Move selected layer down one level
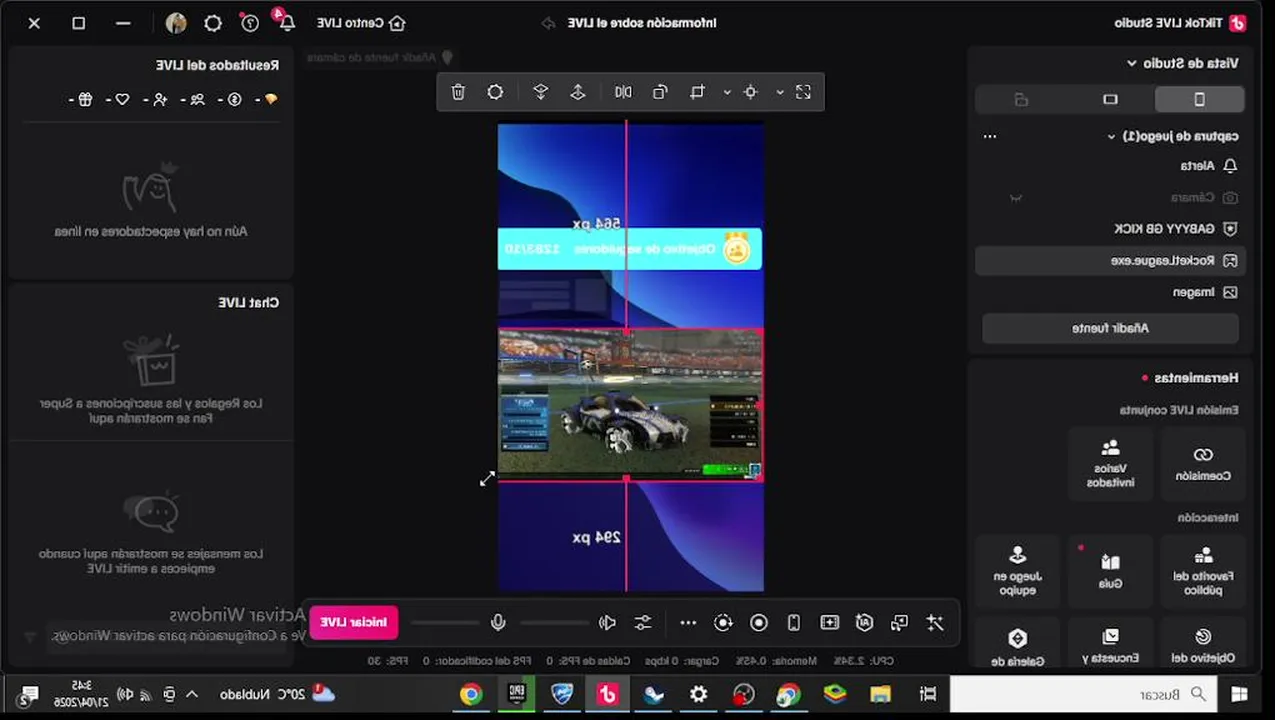The image size is (1275, 720). click(541, 92)
